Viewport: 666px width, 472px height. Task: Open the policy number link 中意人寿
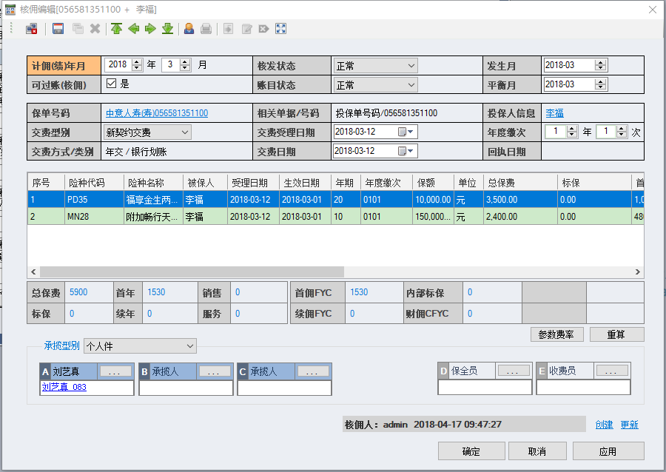coord(156,113)
